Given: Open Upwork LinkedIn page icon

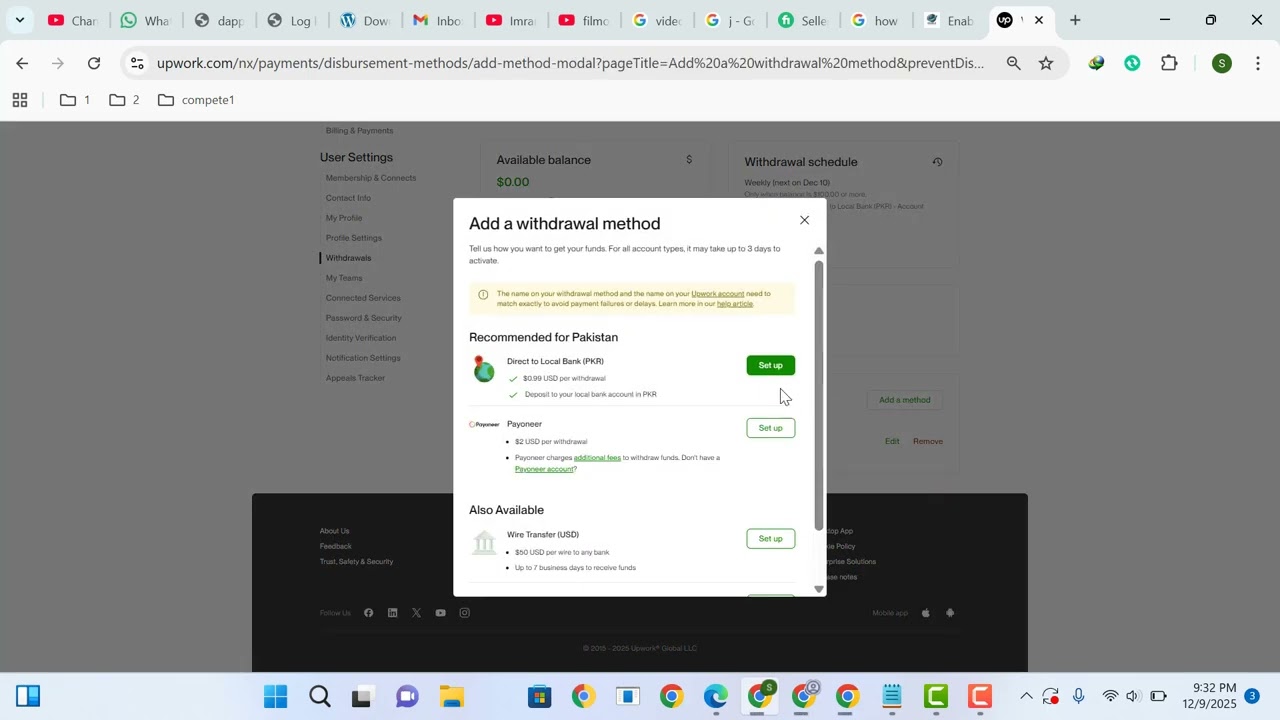Looking at the screenshot, I should coord(392,613).
